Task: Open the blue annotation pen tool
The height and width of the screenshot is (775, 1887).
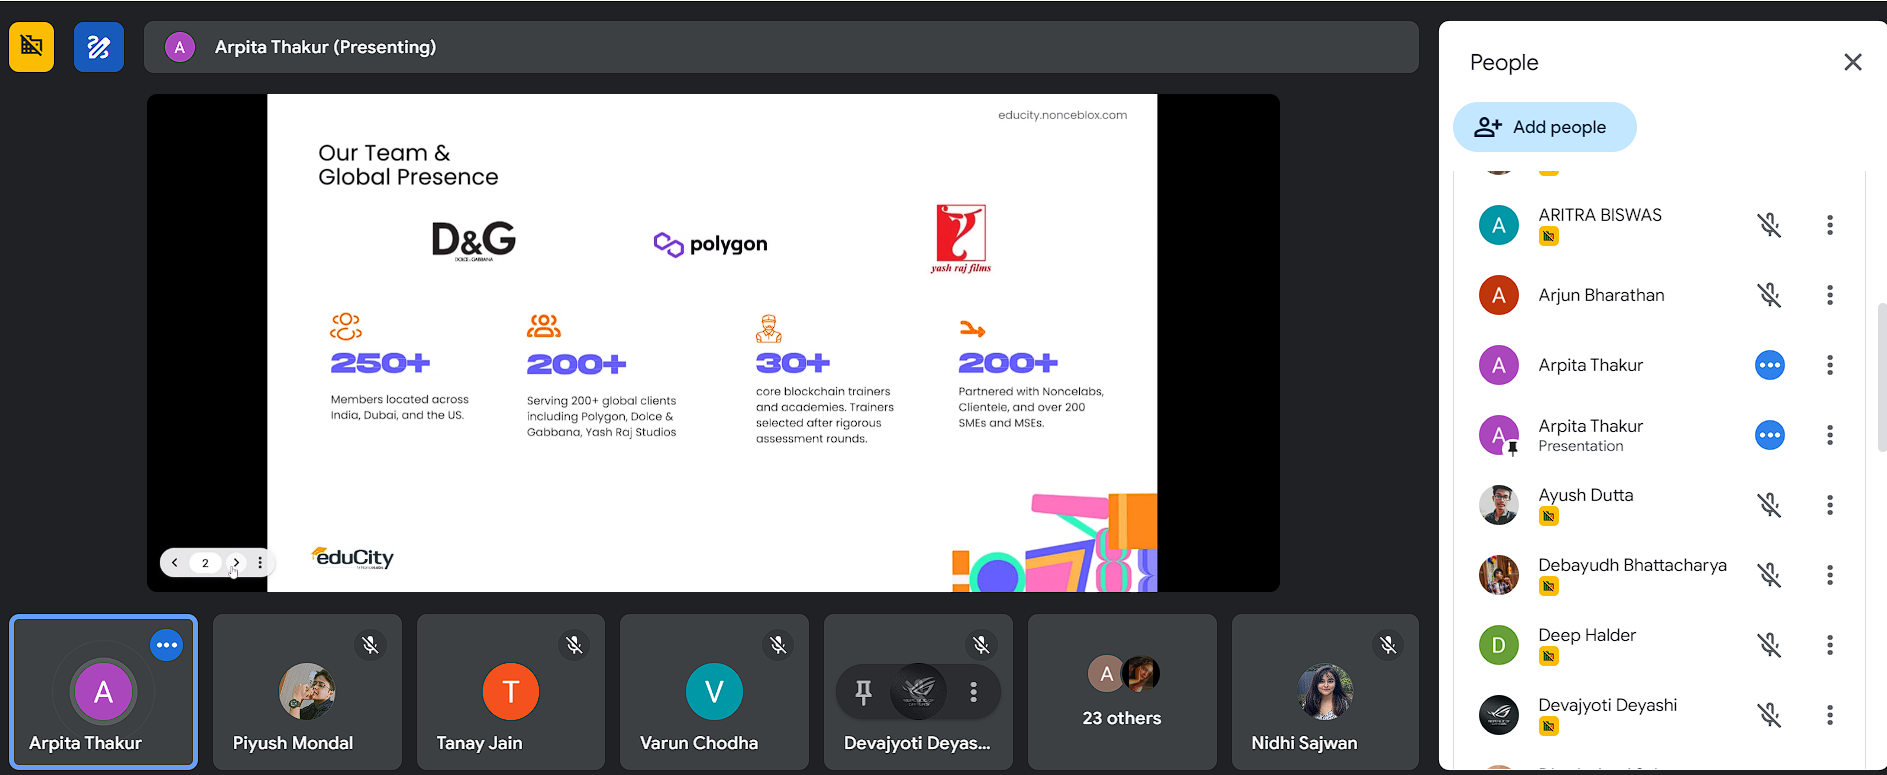Action: coord(99,46)
